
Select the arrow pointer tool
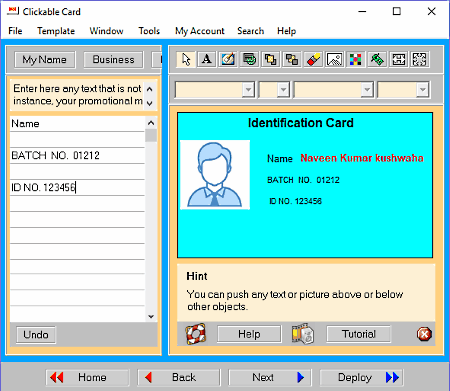(186, 60)
